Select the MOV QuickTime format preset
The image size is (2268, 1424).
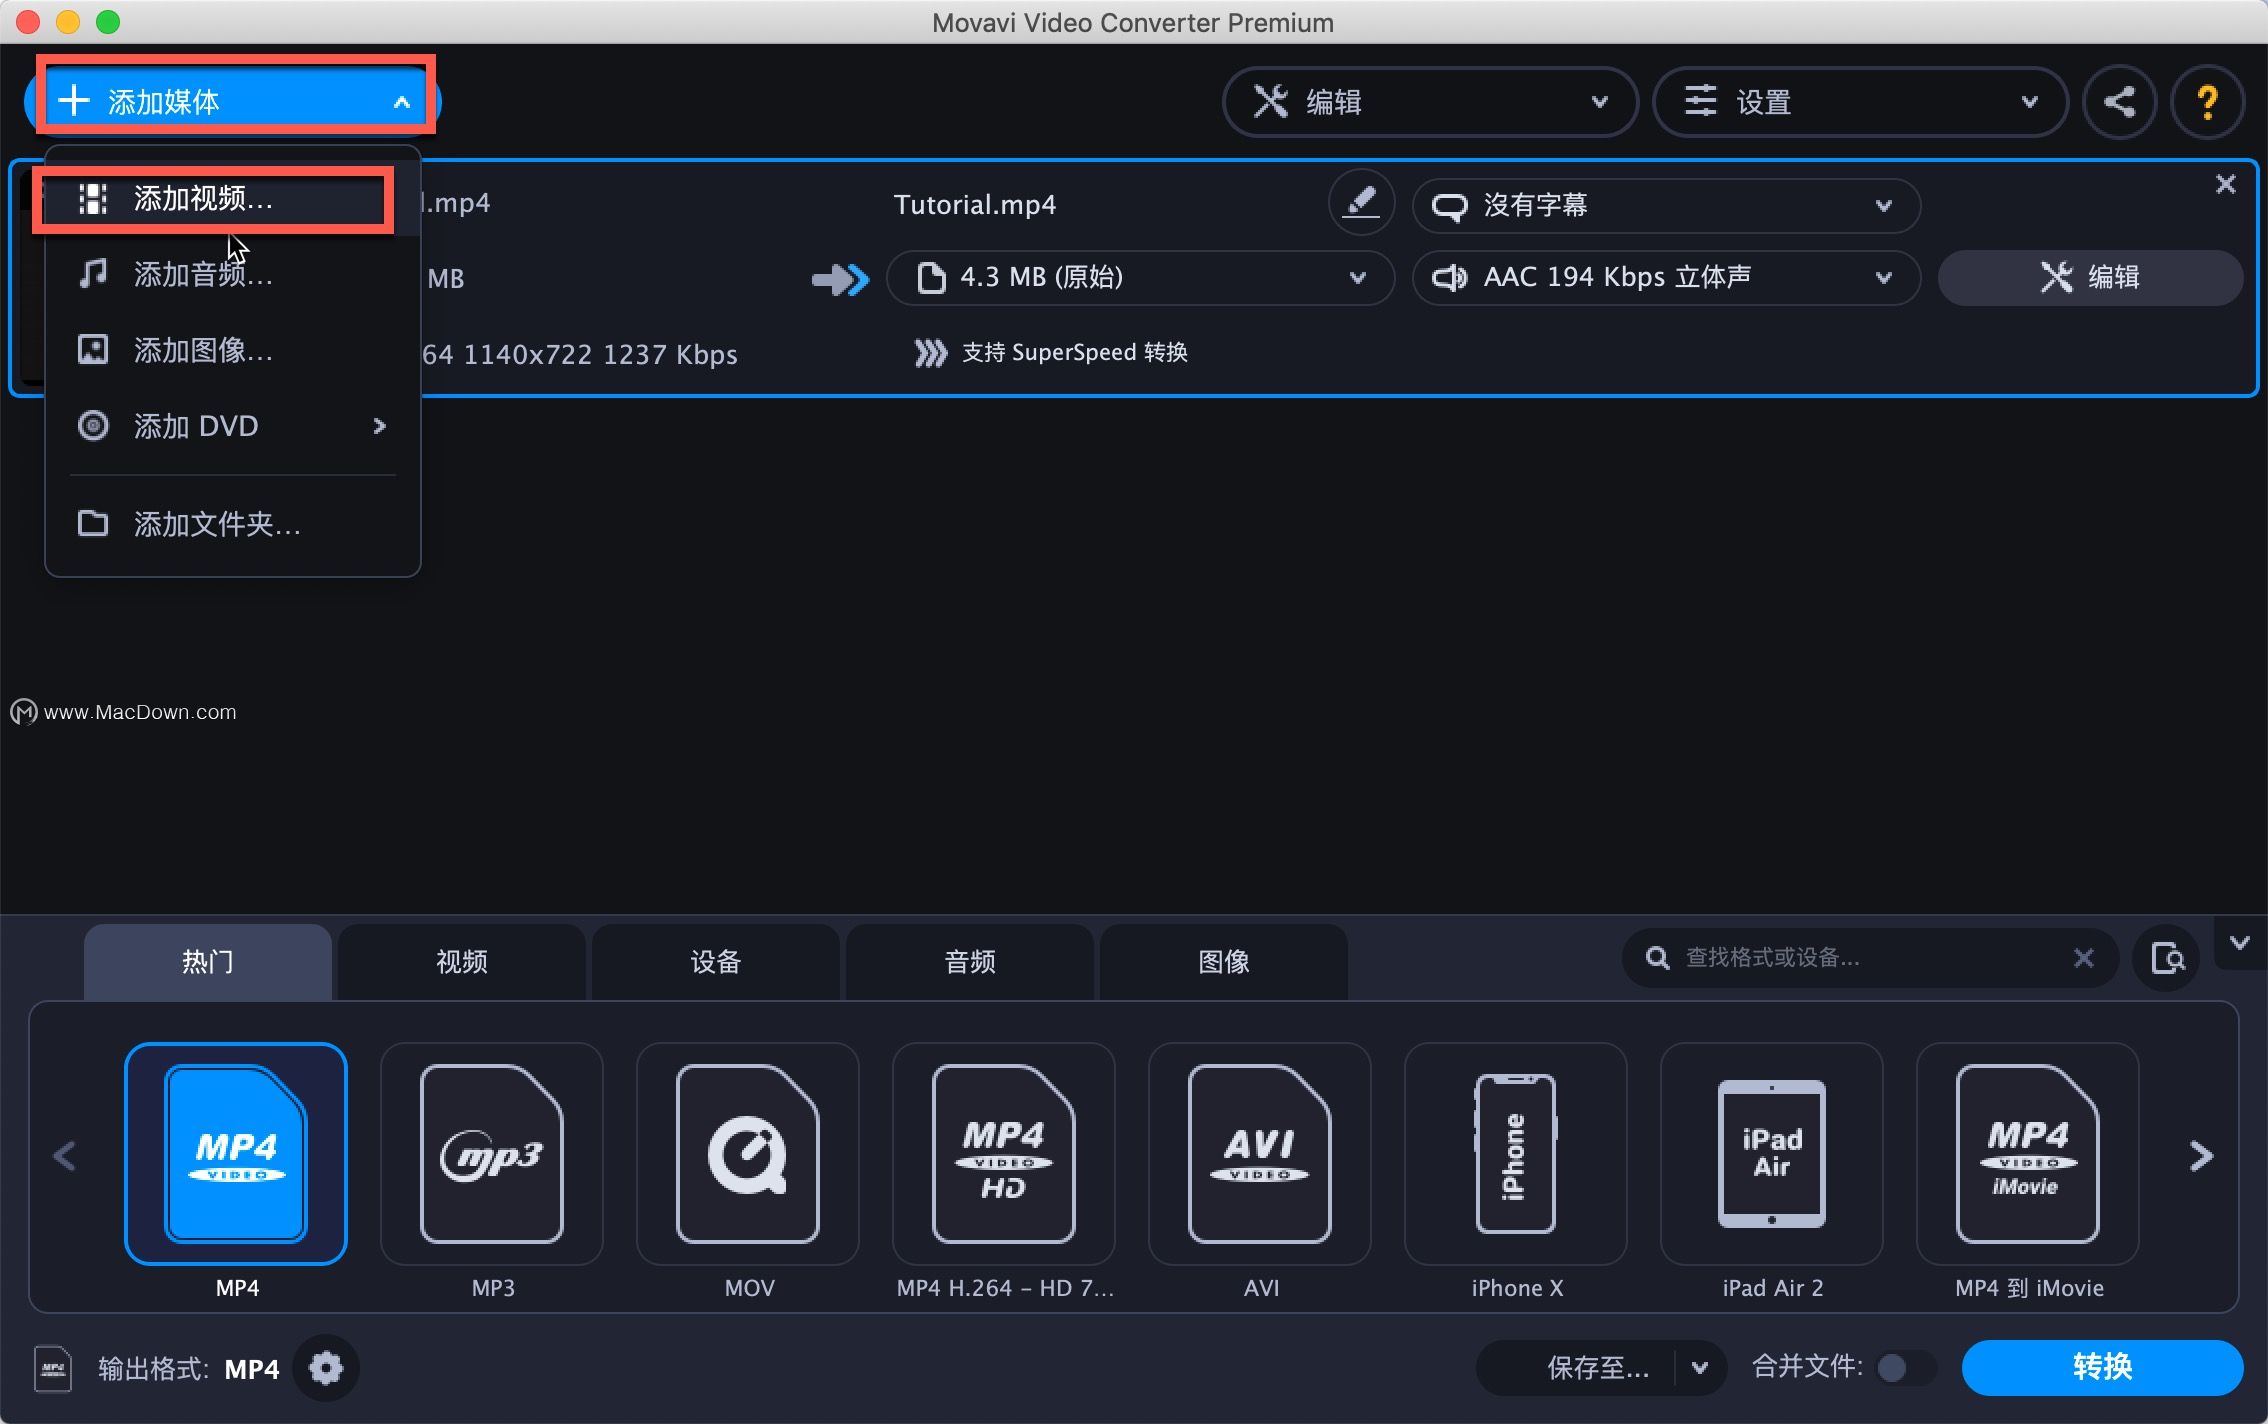[x=748, y=1154]
